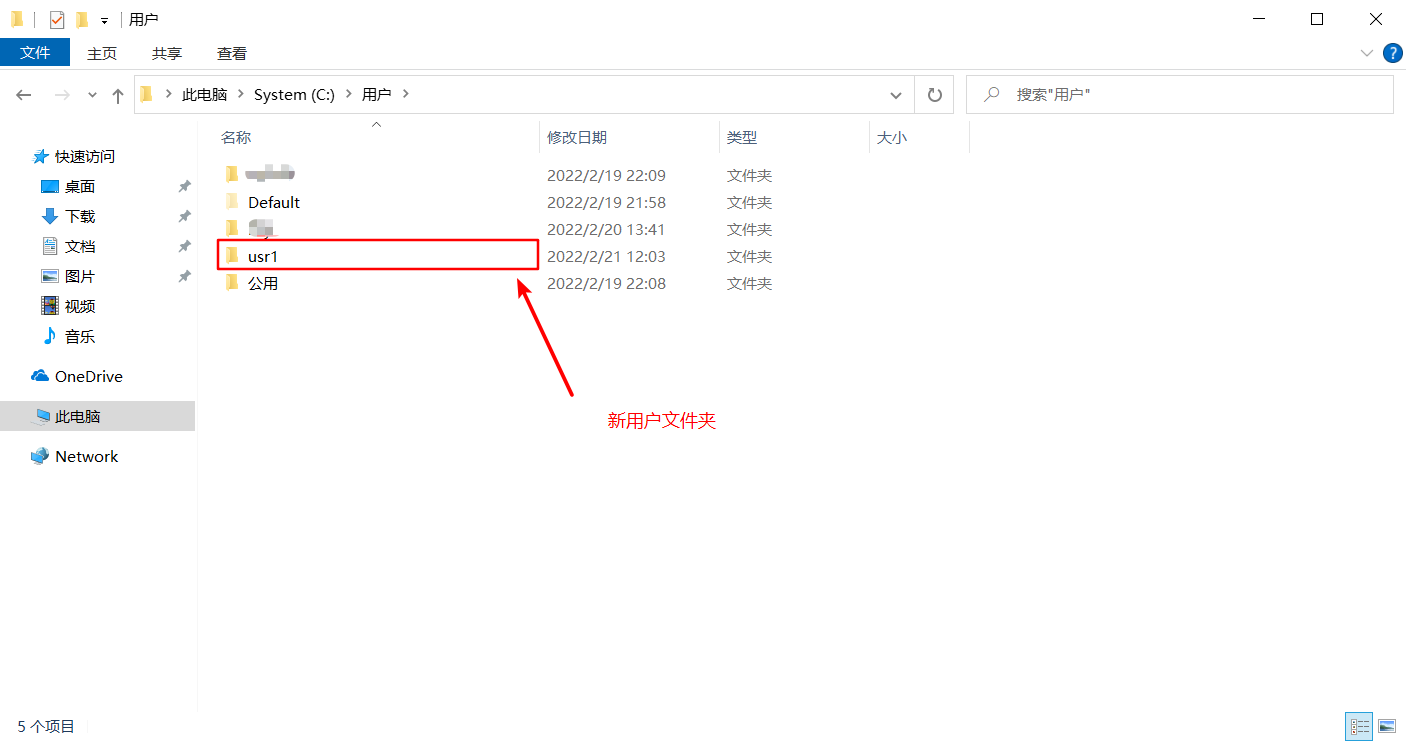Go back with the left arrow
1406x742 pixels.
(24, 95)
